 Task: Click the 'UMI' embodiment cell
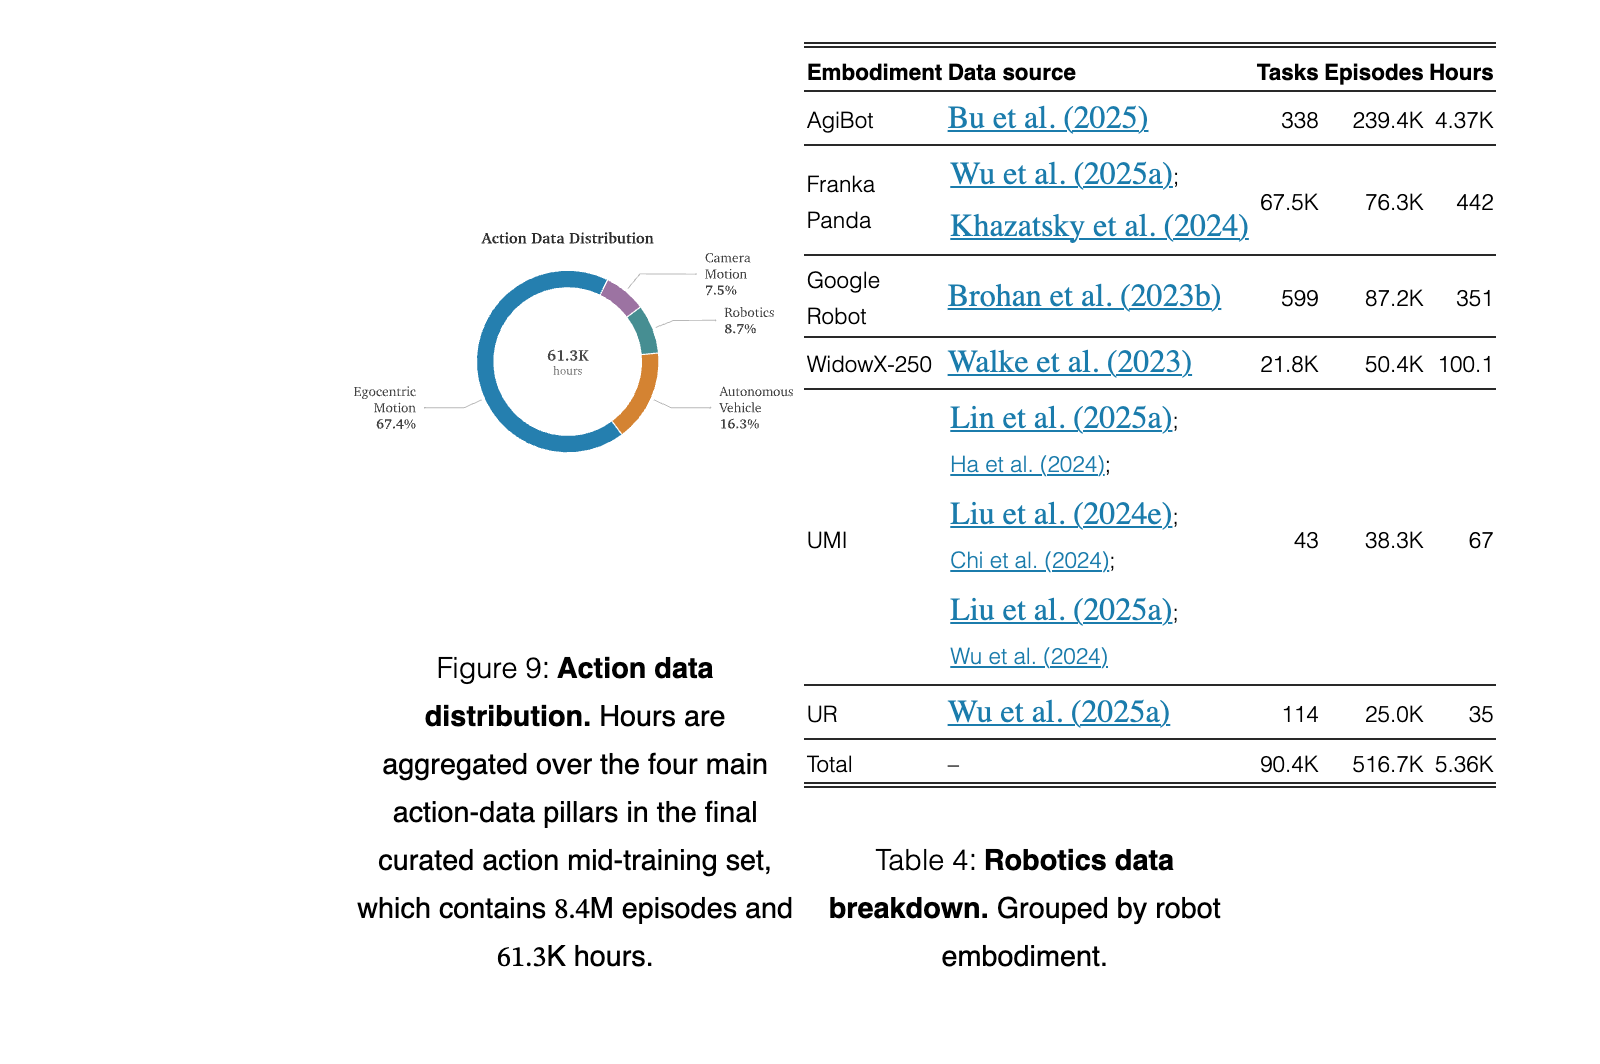(827, 540)
